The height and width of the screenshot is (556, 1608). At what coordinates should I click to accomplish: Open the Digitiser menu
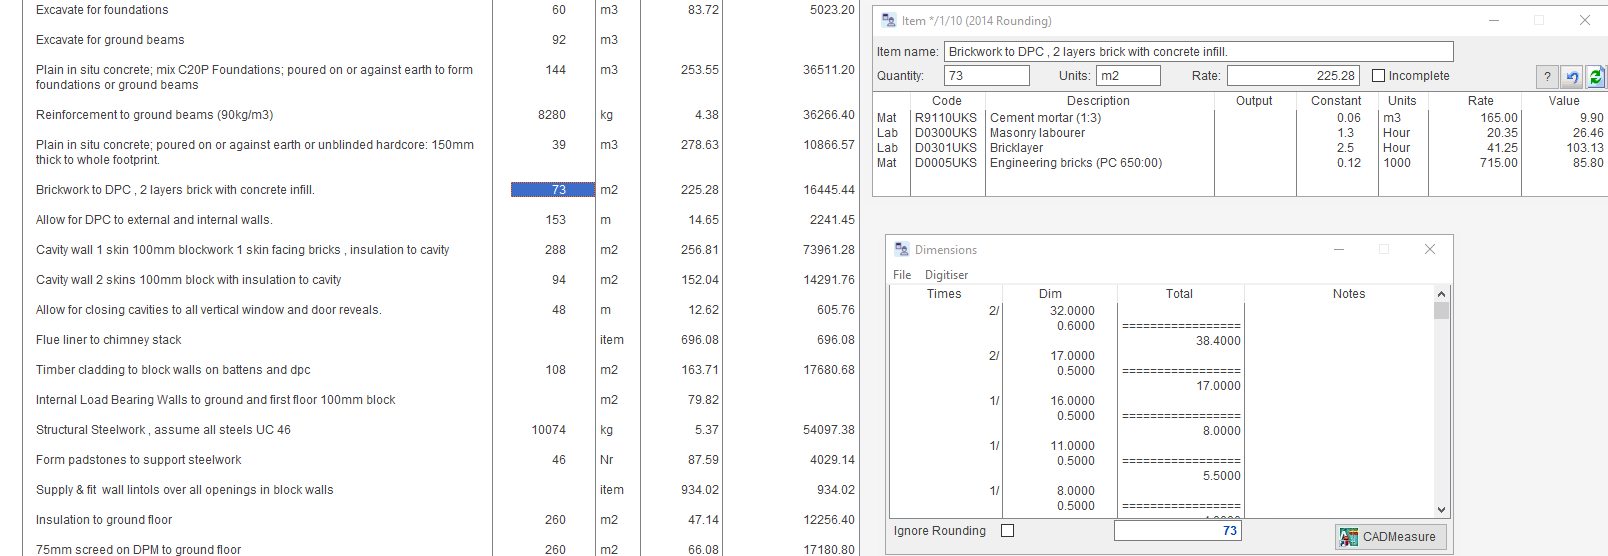point(946,275)
